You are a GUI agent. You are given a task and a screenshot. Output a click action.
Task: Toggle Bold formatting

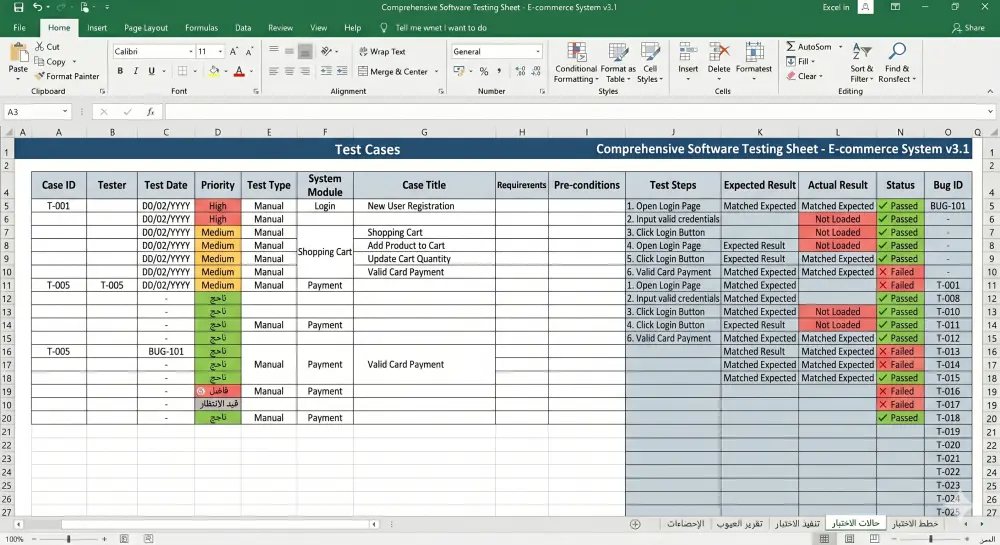(x=120, y=71)
